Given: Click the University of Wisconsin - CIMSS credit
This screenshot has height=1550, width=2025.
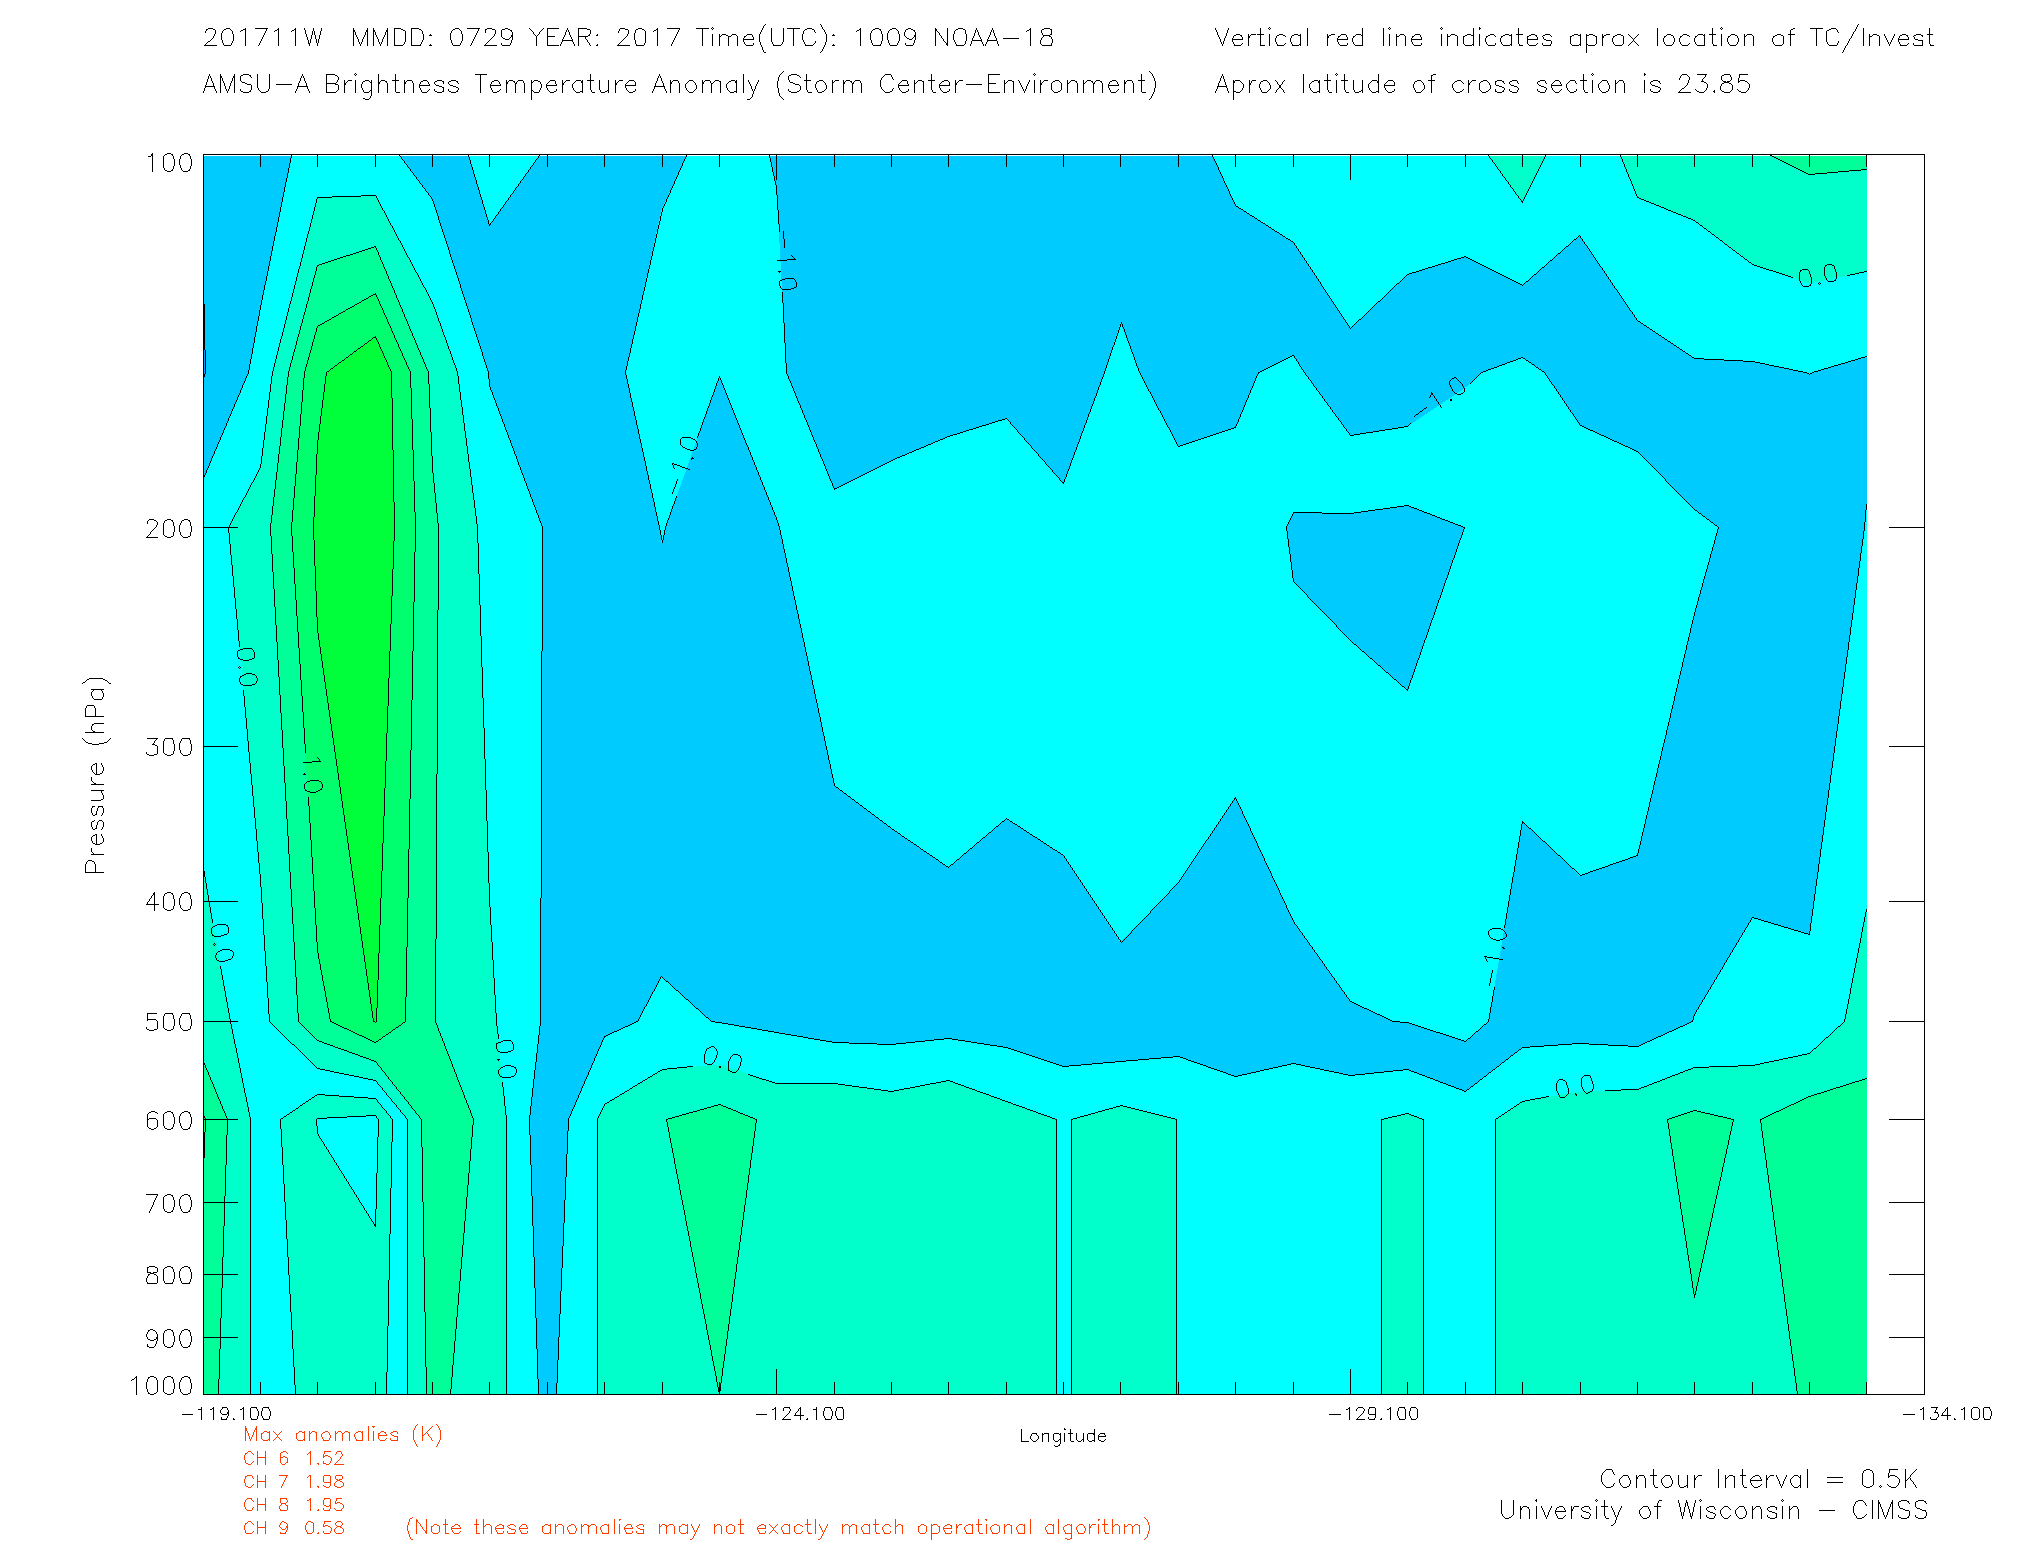Looking at the screenshot, I should click(1712, 1511).
